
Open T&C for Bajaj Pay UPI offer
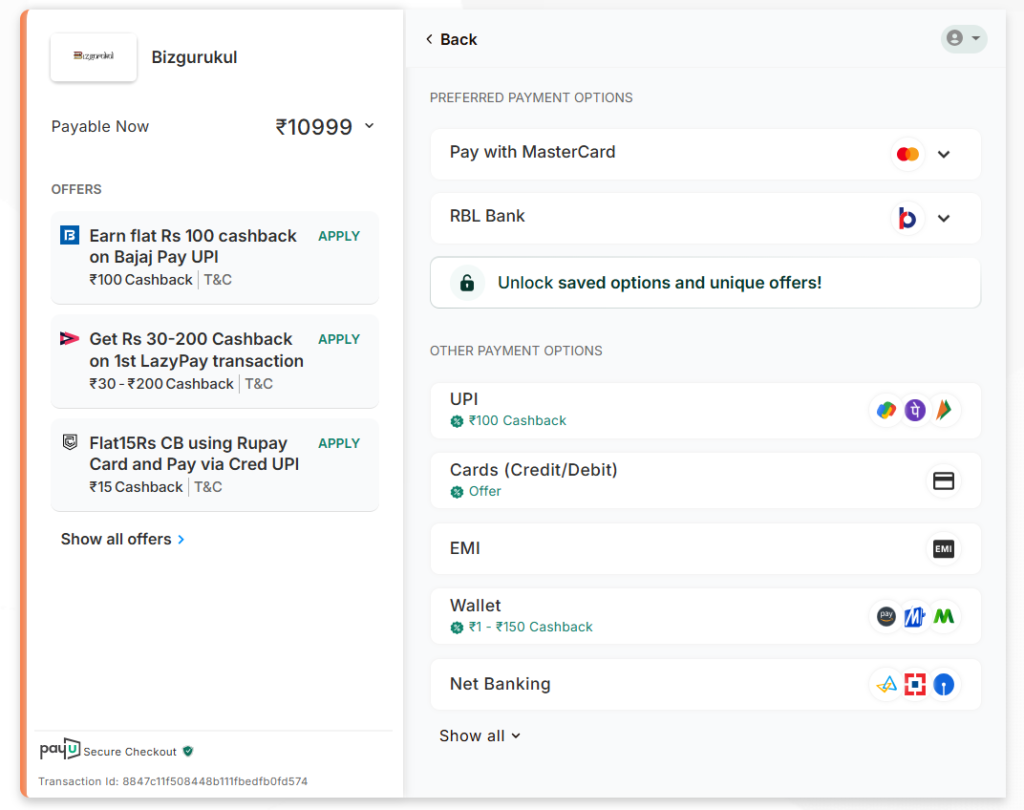pyautogui.click(x=217, y=280)
